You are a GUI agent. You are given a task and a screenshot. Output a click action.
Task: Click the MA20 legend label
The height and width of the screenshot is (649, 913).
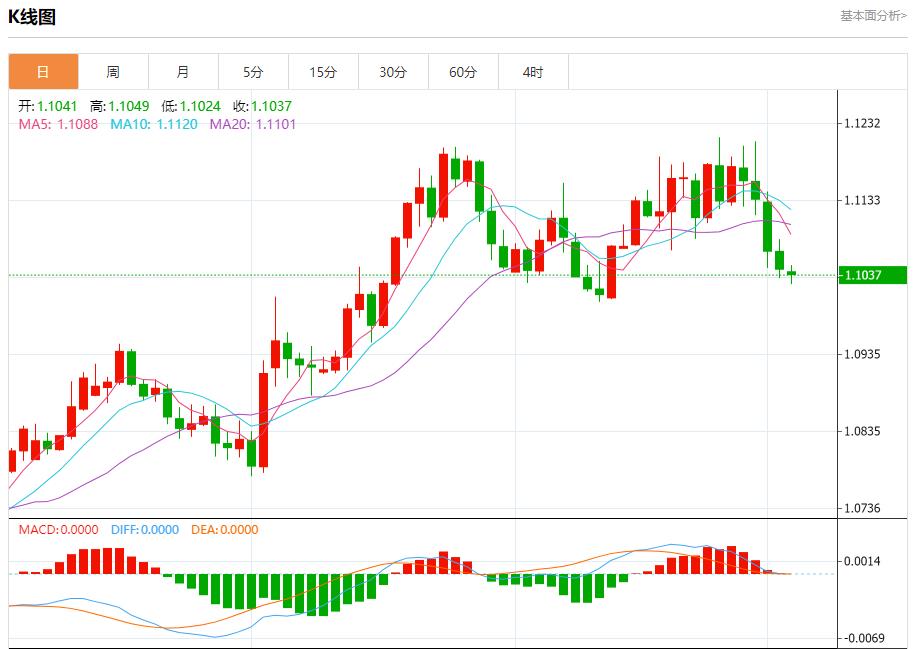(x=251, y=124)
